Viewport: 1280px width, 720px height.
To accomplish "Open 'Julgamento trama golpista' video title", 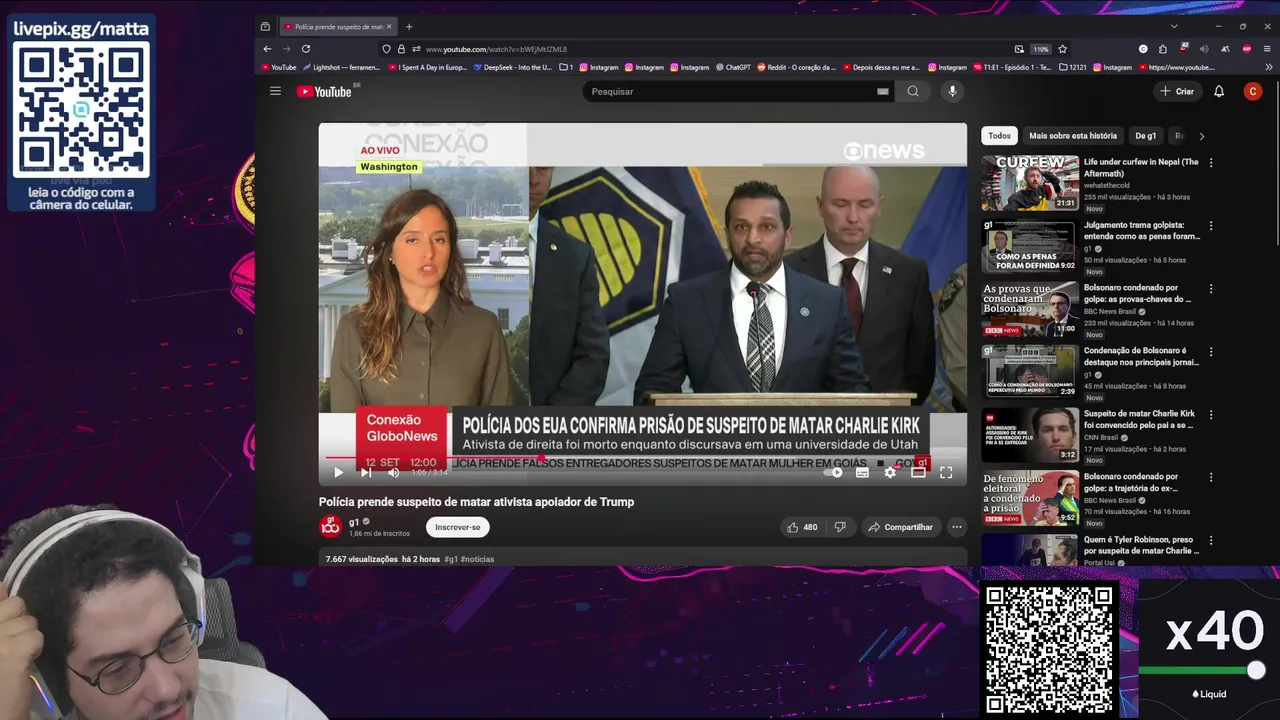I will point(1141,231).
